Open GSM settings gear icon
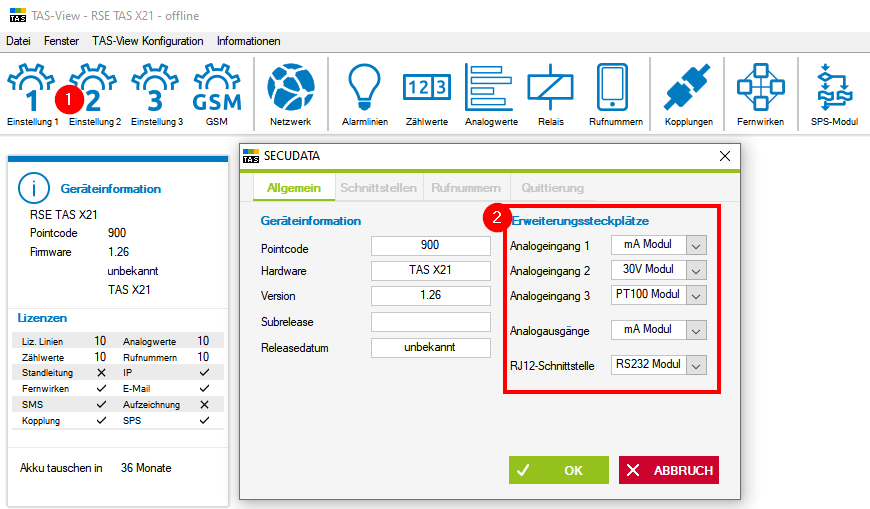The width and height of the screenshot is (870, 509). point(217,88)
